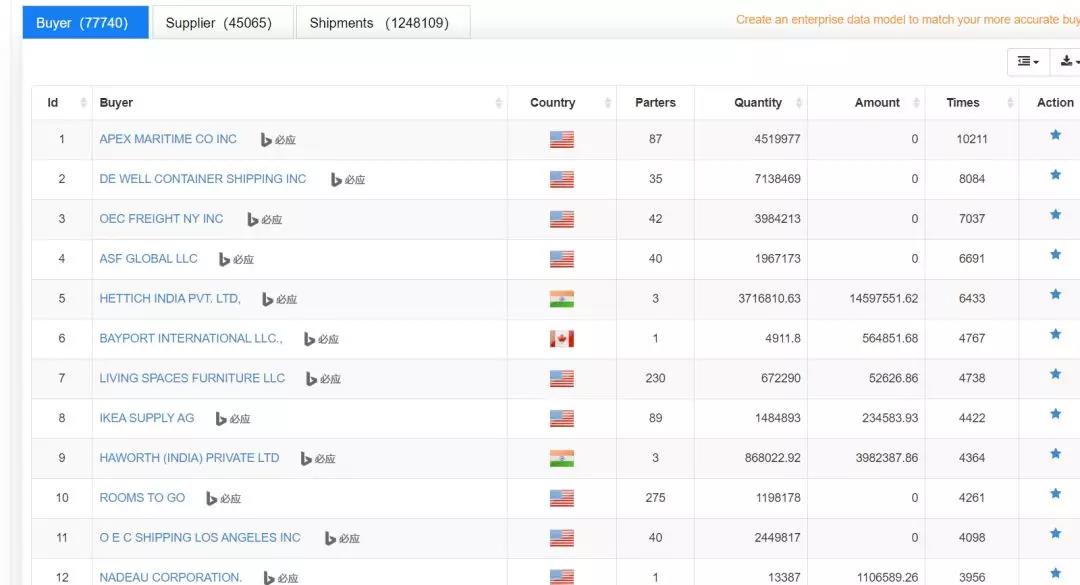Star the DE WELL CONTAINER SHIPPING row

[x=1055, y=175]
